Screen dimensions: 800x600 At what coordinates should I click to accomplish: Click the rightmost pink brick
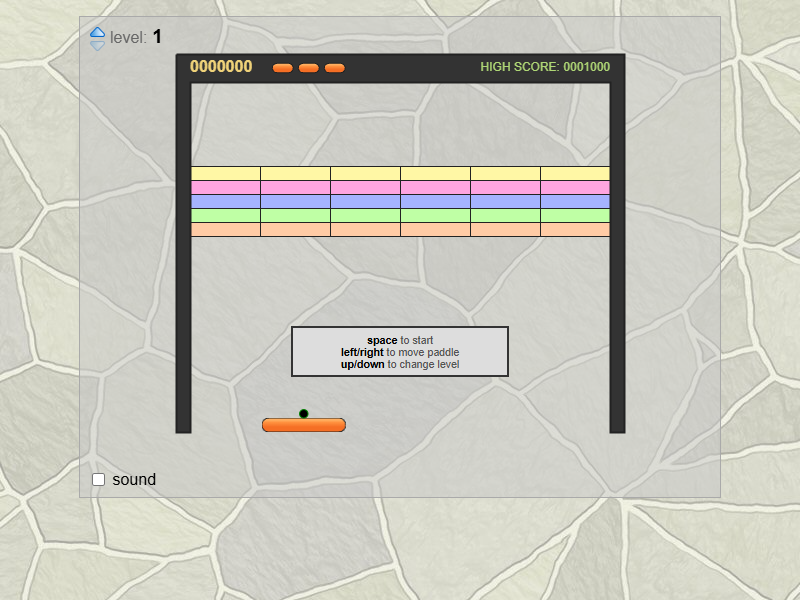pos(575,187)
